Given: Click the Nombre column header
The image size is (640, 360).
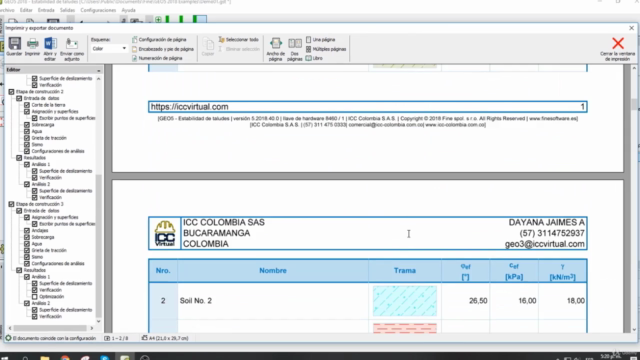Looking at the screenshot, I should click(x=273, y=271).
